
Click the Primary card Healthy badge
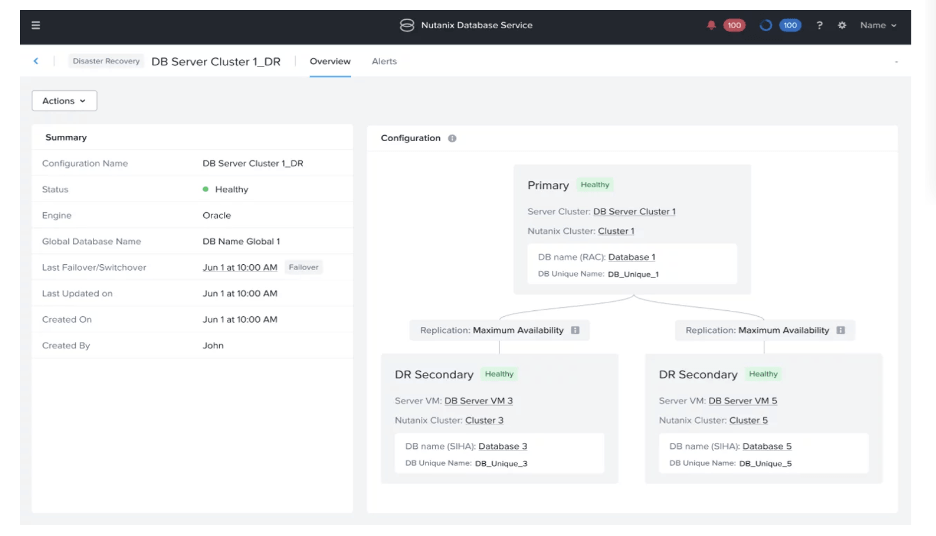click(595, 185)
